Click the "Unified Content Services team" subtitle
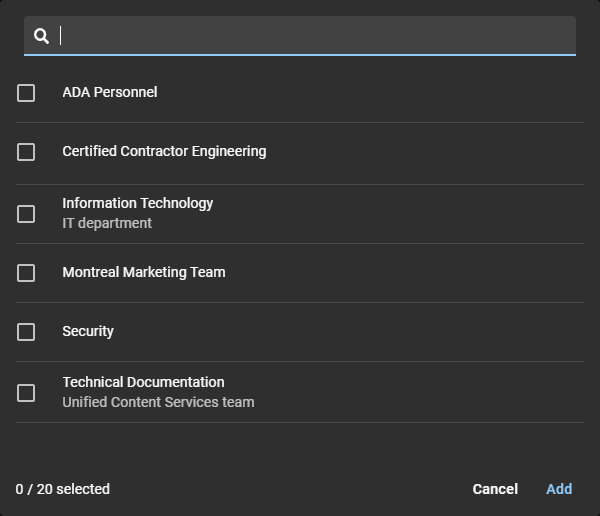The width and height of the screenshot is (600, 516). pyautogui.click(x=158, y=402)
